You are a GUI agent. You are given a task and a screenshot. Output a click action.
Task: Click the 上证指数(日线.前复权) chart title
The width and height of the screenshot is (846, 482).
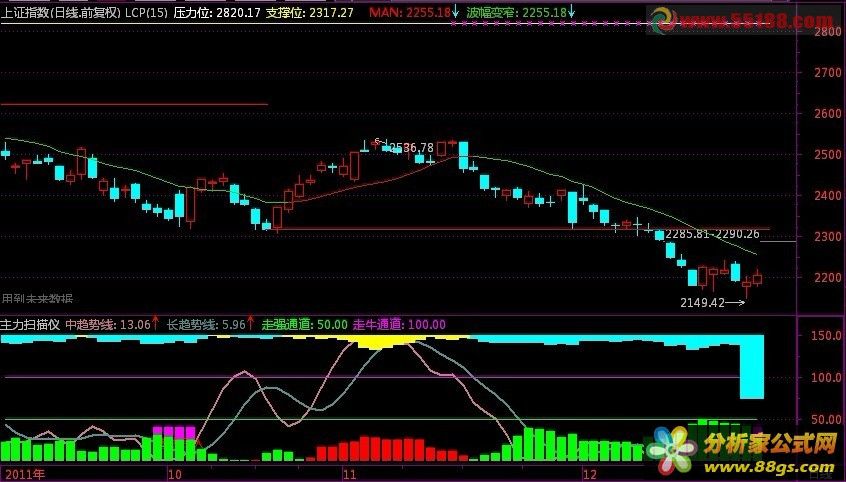click(x=61, y=12)
